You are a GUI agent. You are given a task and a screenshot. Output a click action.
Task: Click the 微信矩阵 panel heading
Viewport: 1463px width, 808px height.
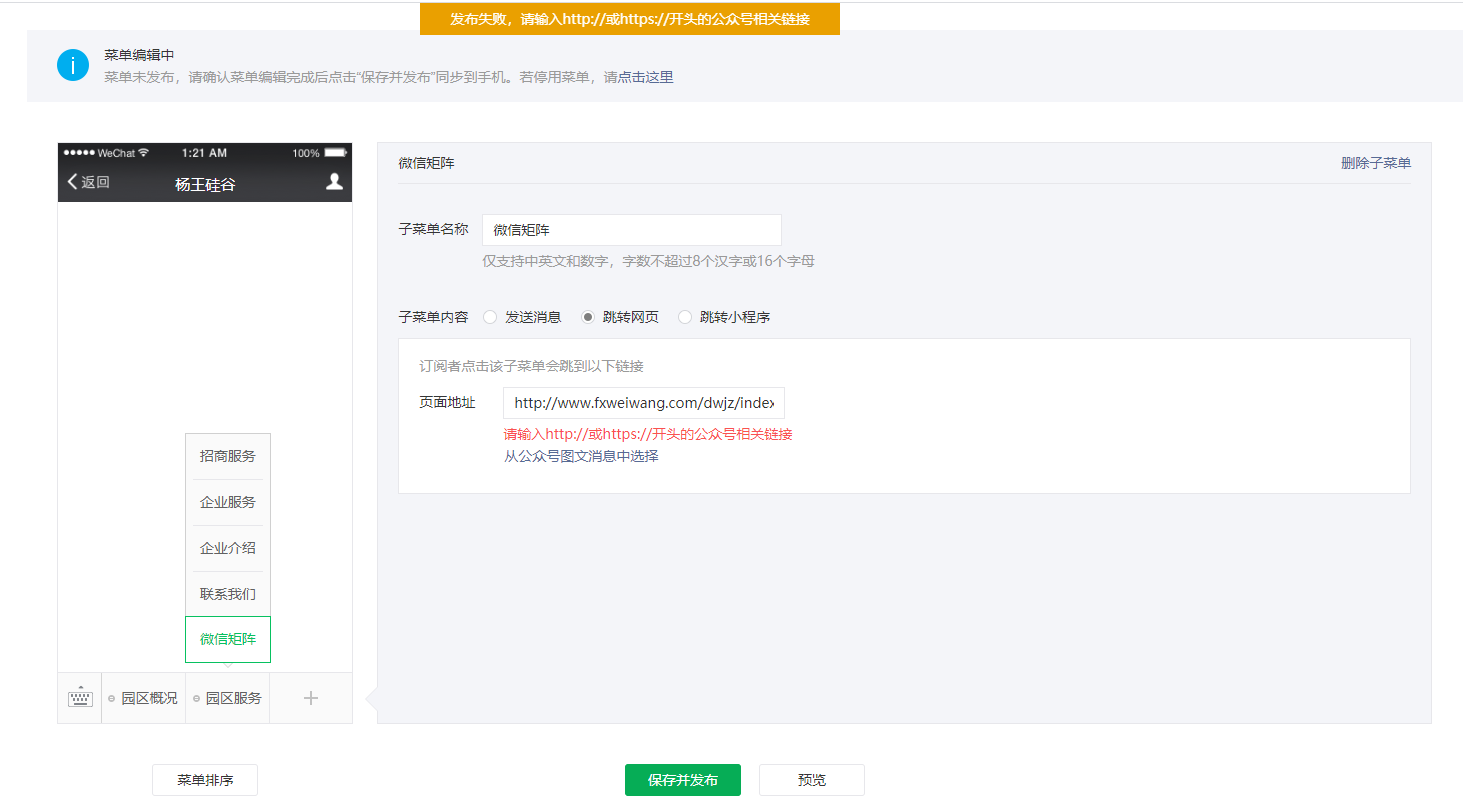(426, 163)
